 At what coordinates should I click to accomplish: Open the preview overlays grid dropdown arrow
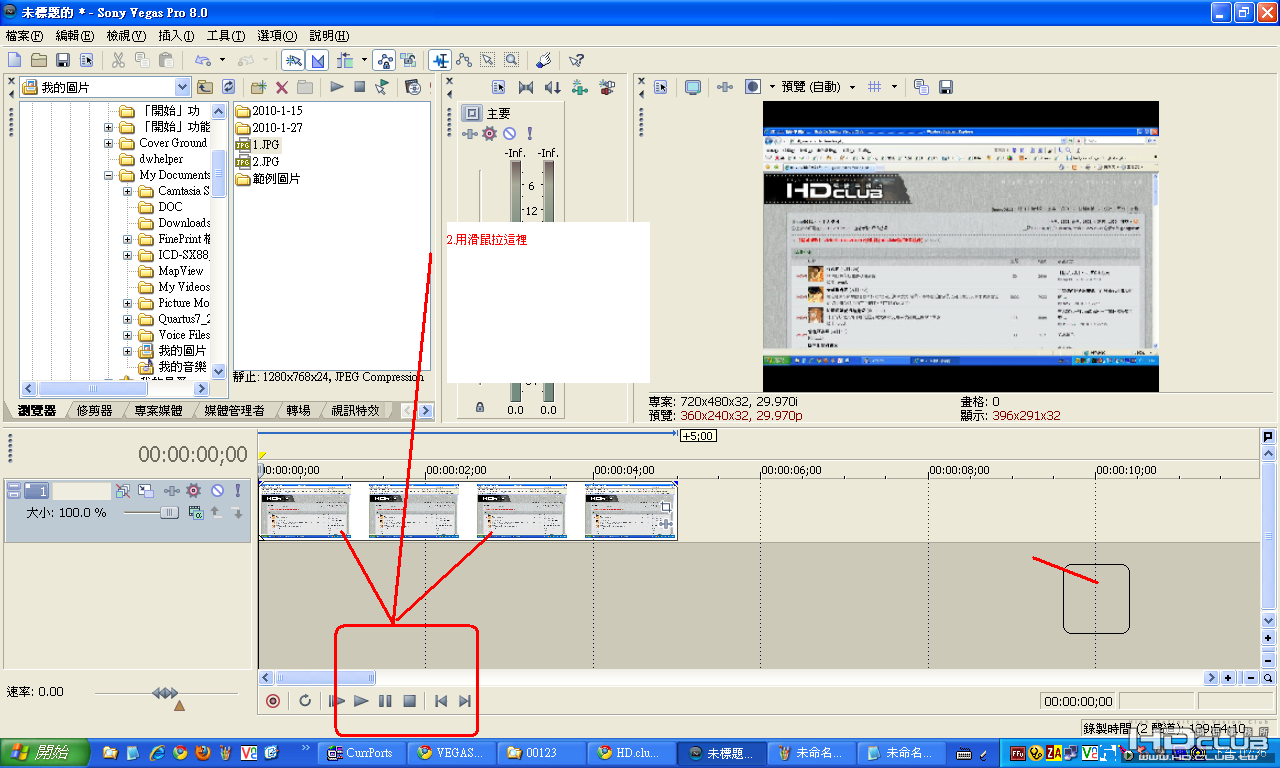894,87
